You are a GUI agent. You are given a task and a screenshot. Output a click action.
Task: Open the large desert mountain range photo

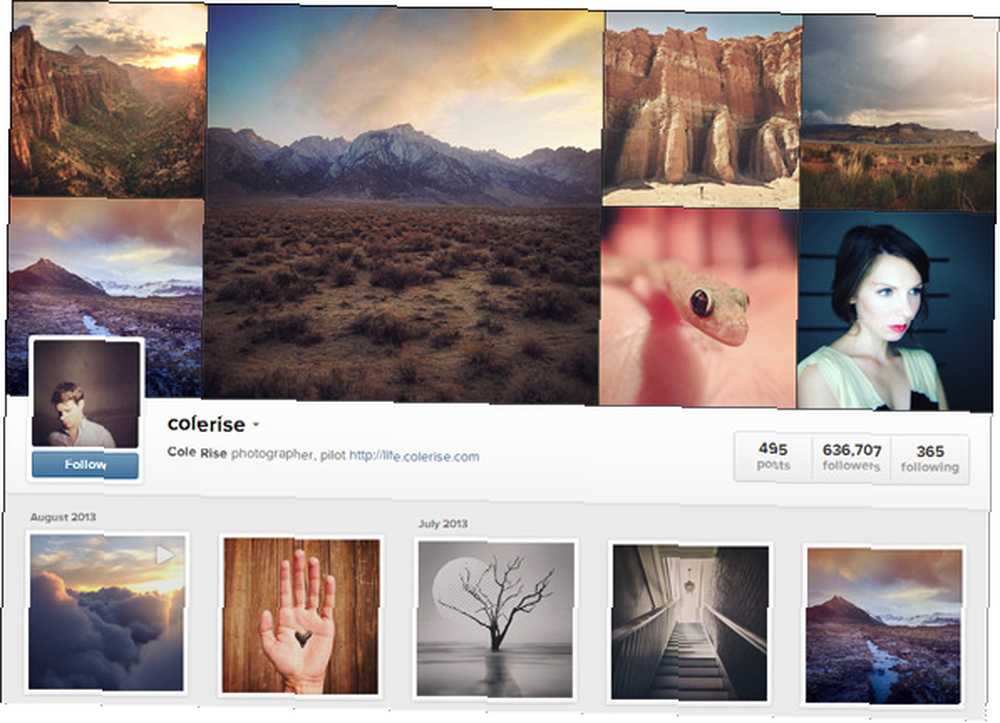click(404, 205)
